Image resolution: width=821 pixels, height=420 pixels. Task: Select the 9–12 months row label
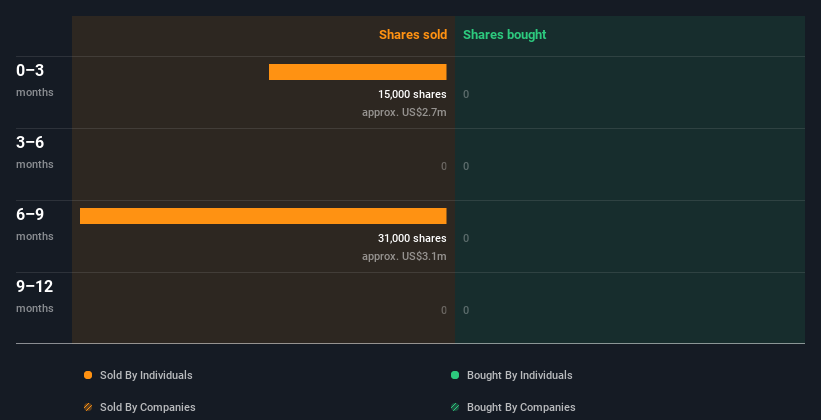pos(35,296)
